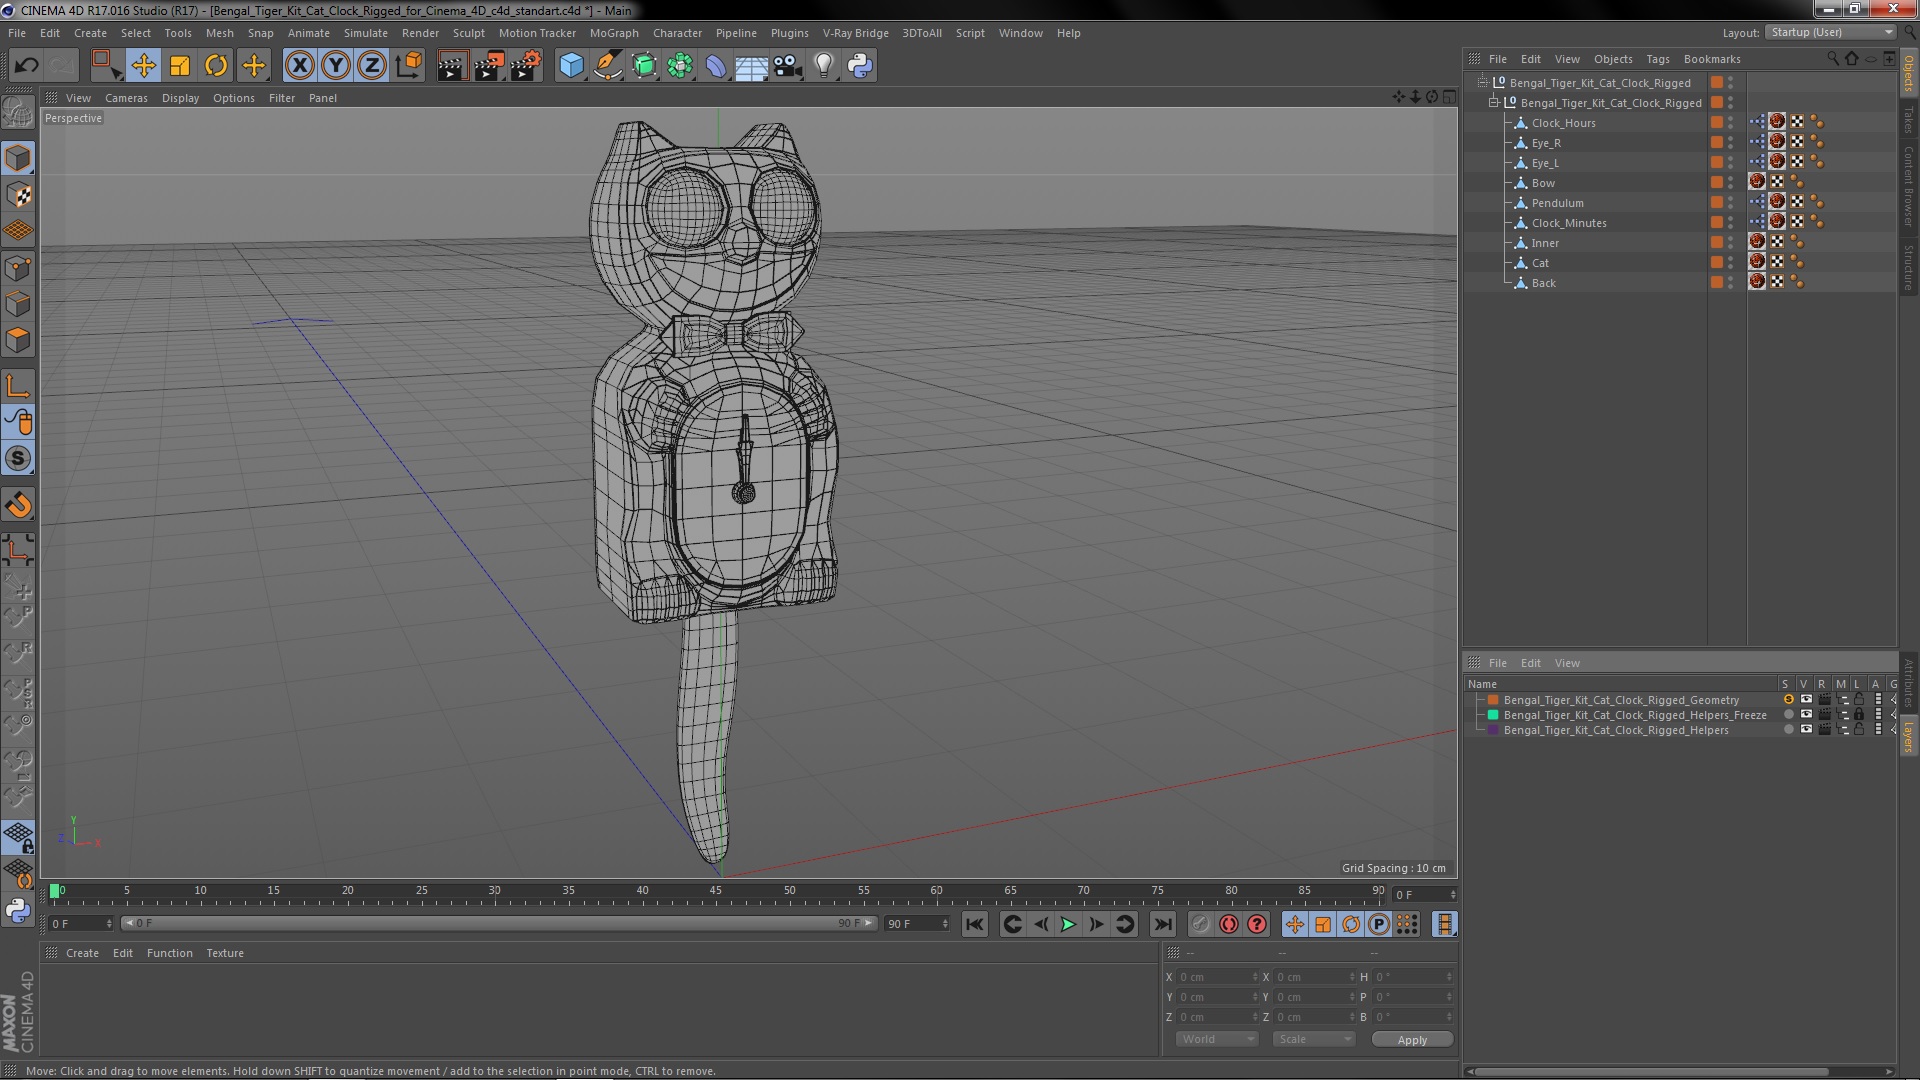Click Geometry layer color swatch
Image resolution: width=1920 pixels, height=1080 pixels.
1493,700
